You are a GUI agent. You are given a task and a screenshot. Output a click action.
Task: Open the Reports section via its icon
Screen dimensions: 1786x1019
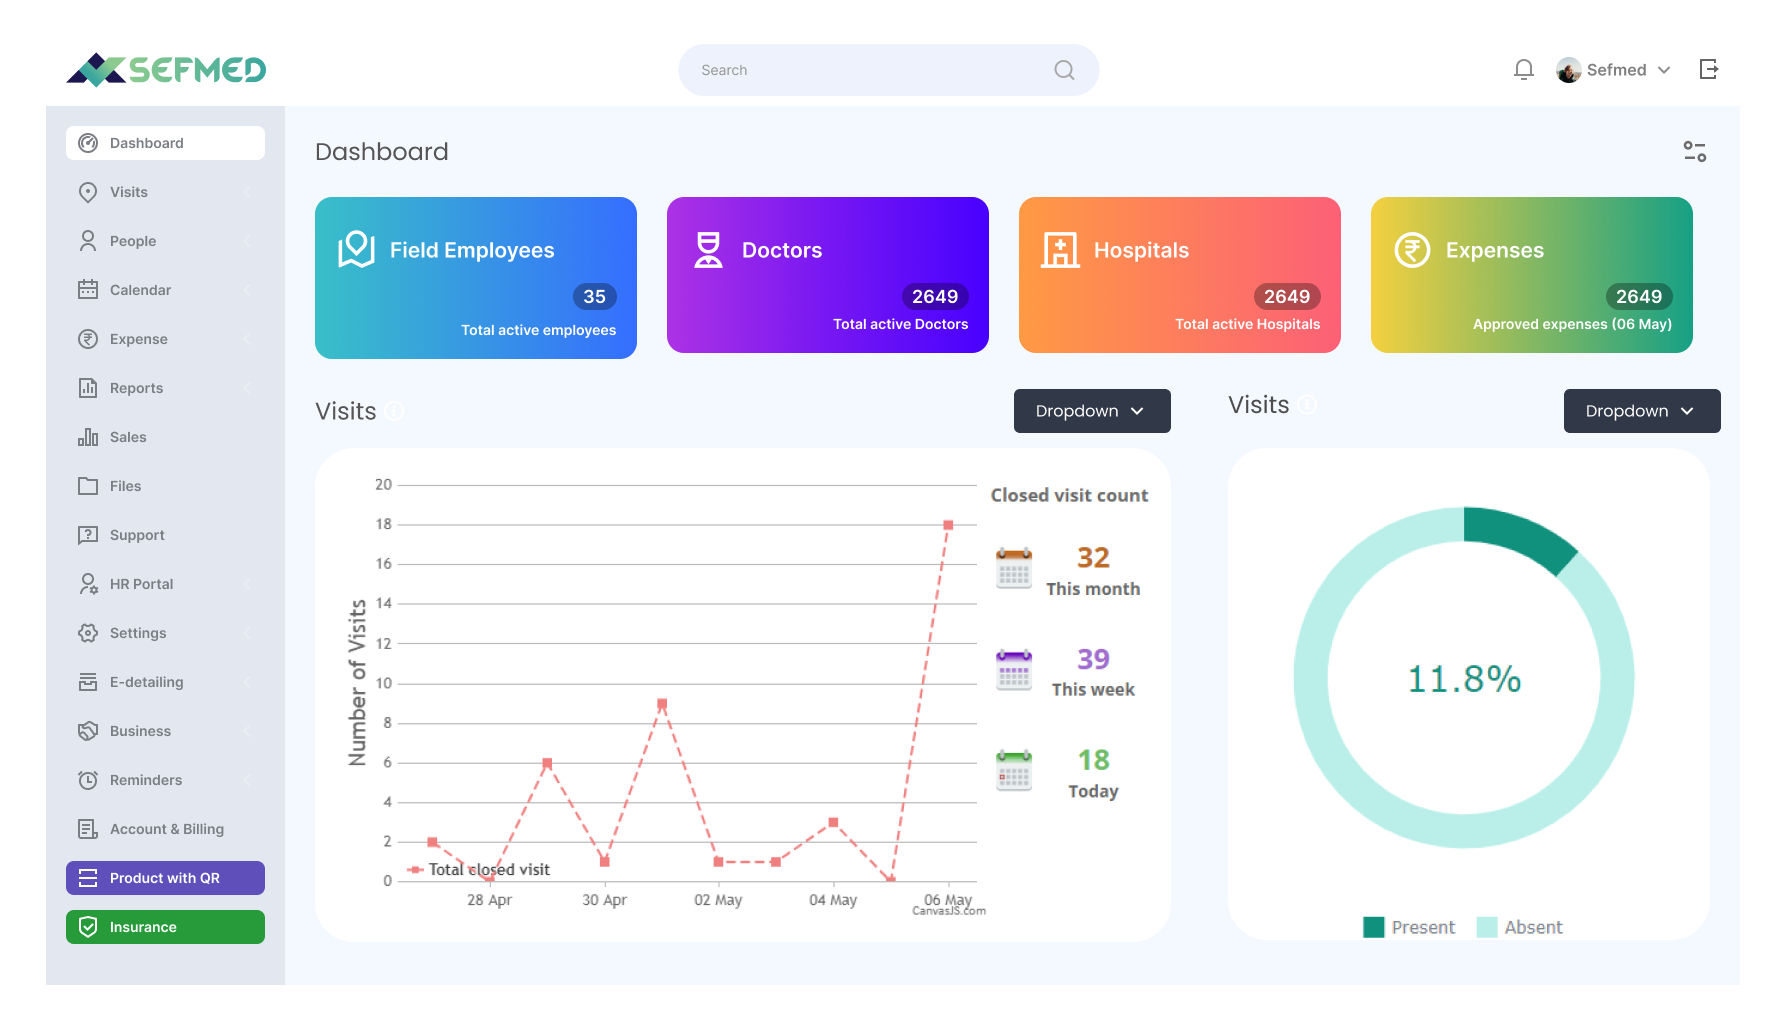click(x=87, y=388)
